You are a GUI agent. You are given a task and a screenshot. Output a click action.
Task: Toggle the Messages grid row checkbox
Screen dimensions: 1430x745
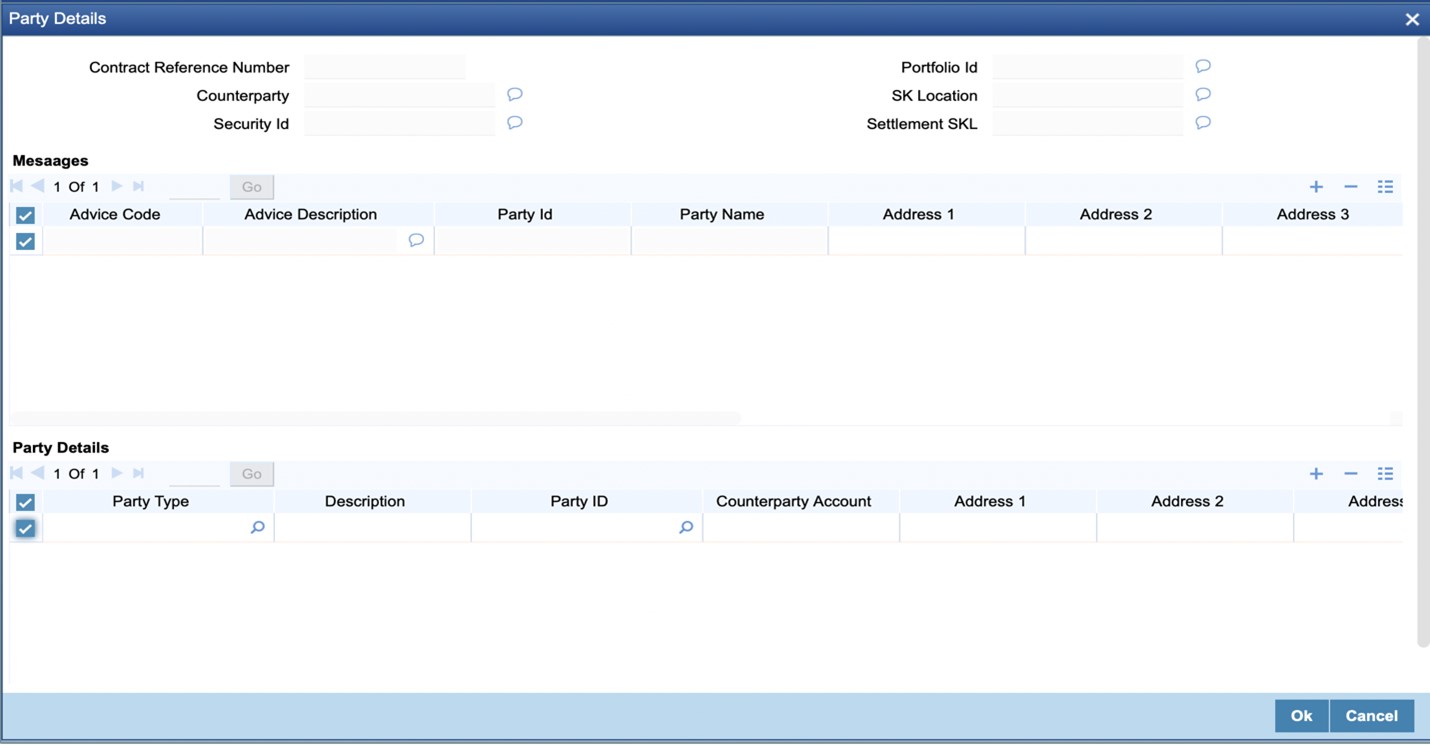point(25,241)
